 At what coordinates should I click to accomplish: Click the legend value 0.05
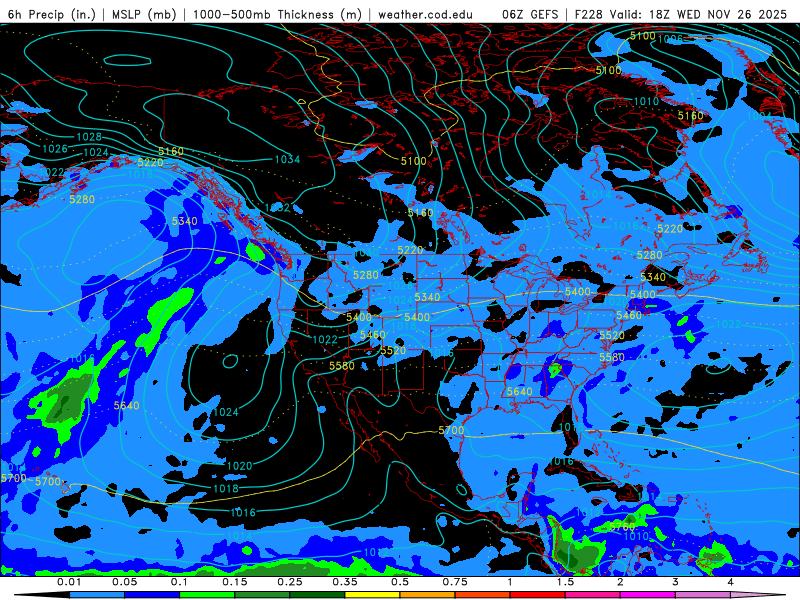pos(124,582)
